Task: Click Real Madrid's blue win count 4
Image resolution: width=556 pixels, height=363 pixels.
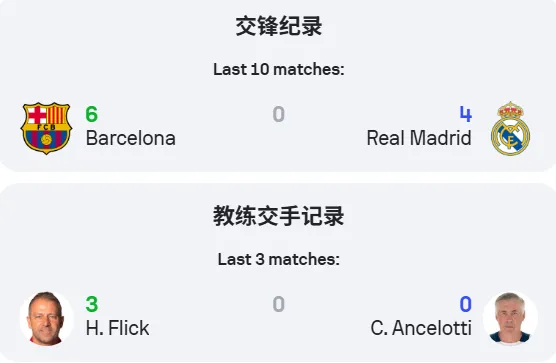Action: 466,114
